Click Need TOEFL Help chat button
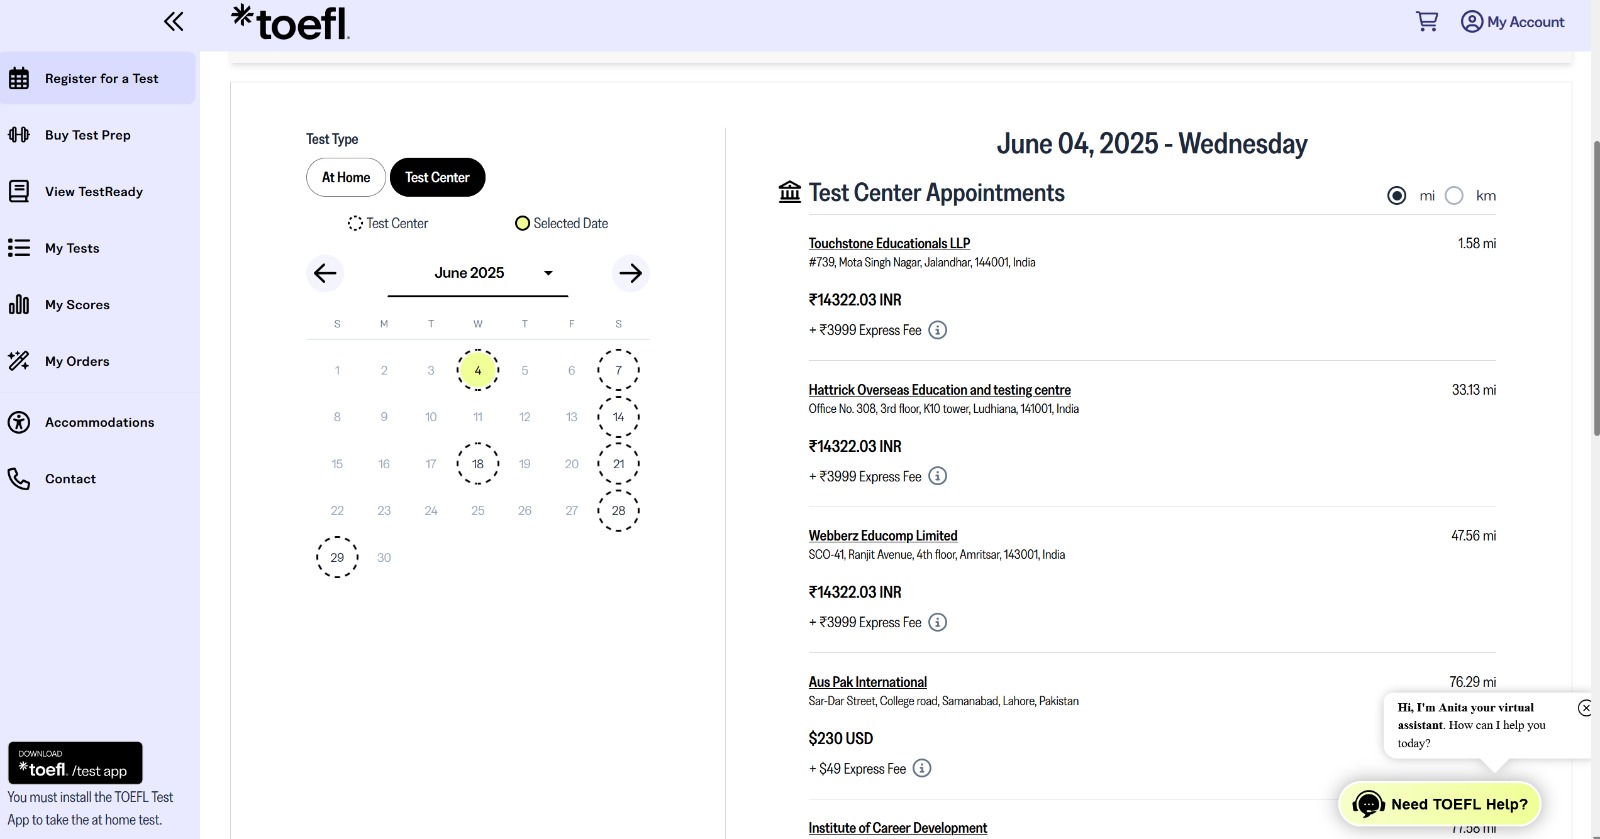 (x=1440, y=804)
